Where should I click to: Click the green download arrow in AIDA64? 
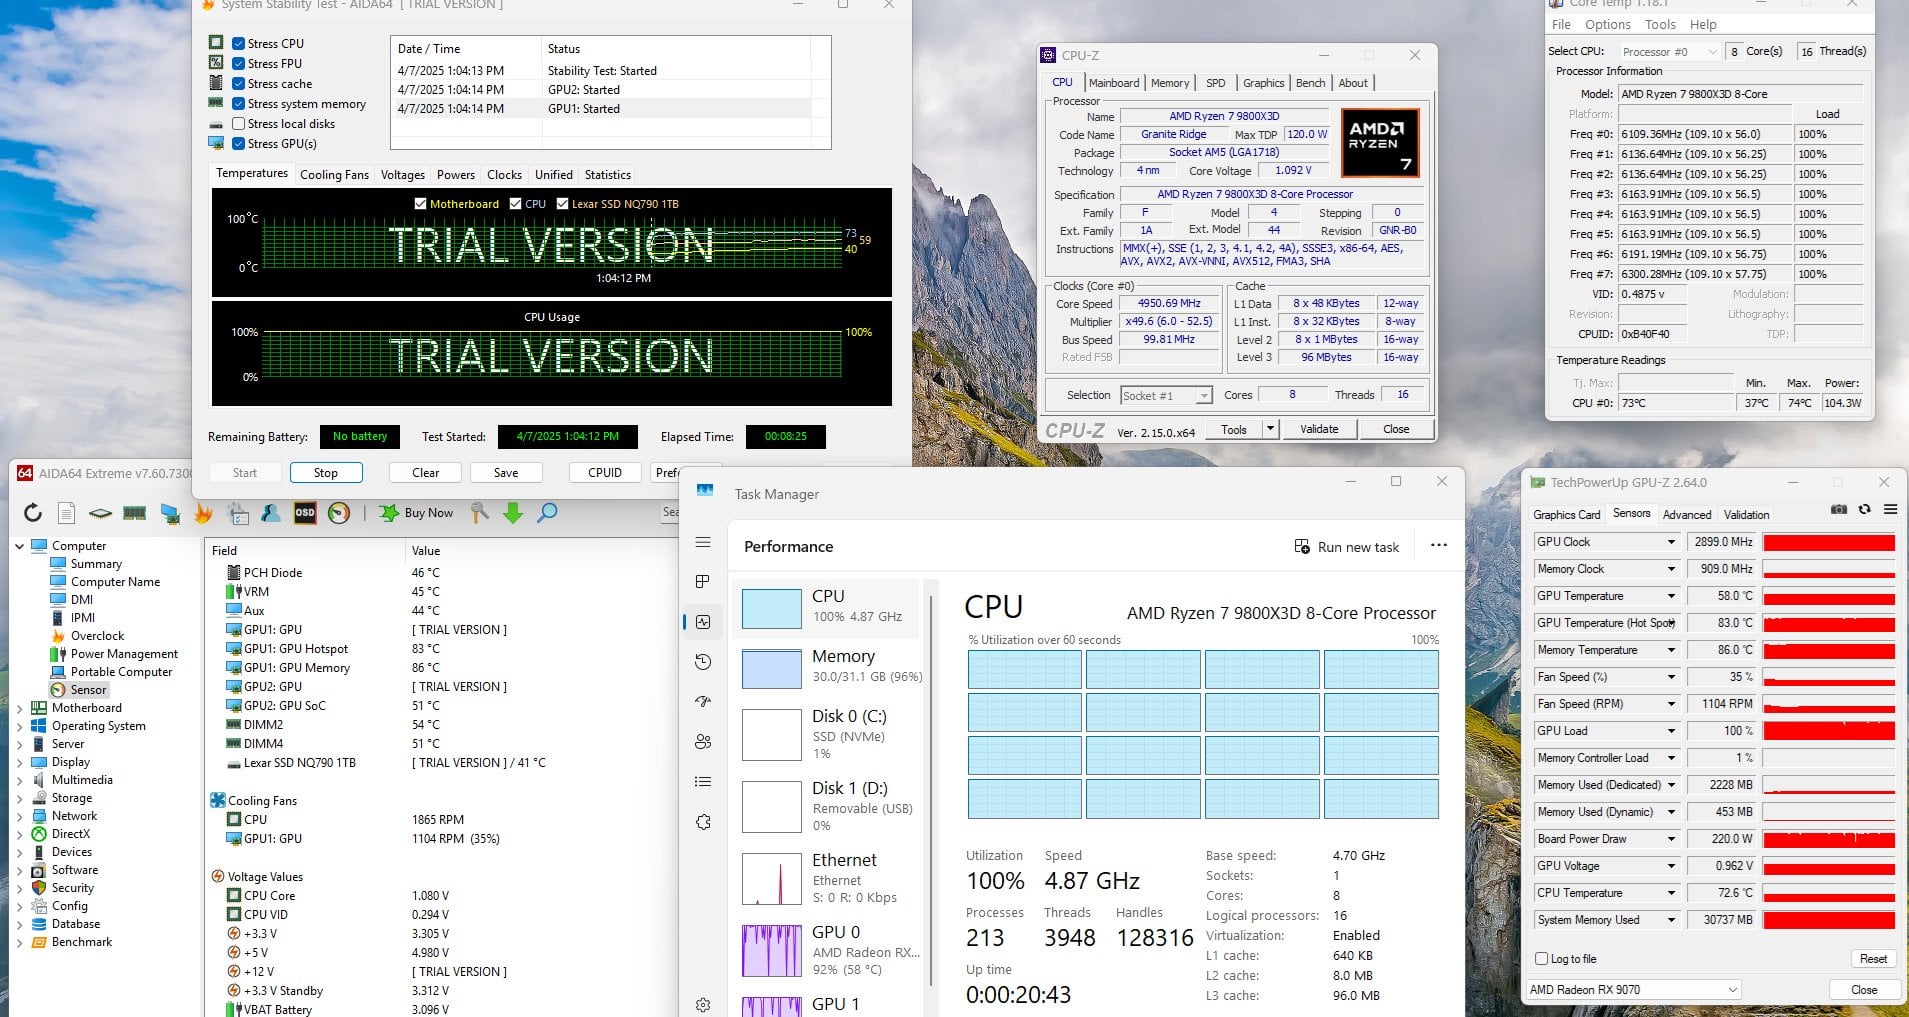pyautogui.click(x=513, y=513)
